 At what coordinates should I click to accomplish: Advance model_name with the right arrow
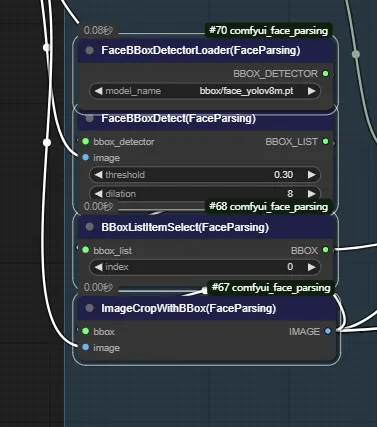click(311, 91)
